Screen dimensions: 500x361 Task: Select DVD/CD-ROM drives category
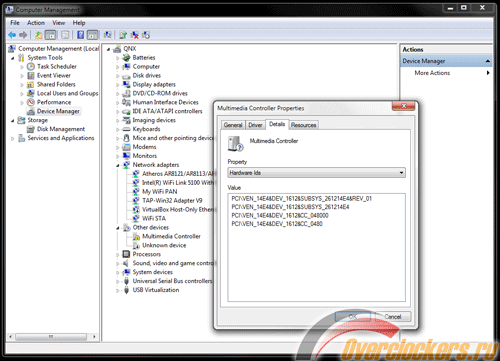click(x=160, y=93)
